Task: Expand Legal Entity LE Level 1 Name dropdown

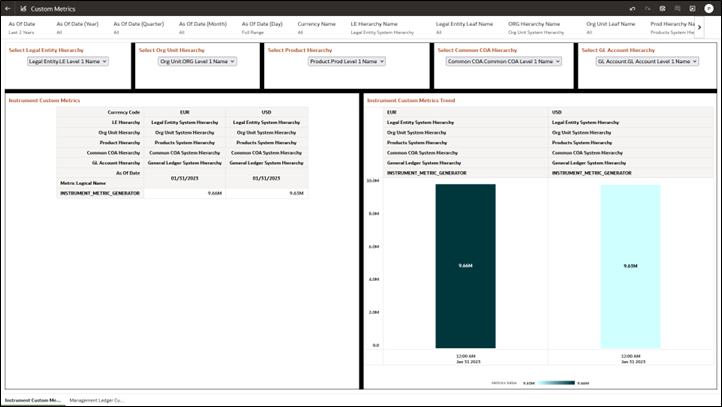Action: point(68,61)
